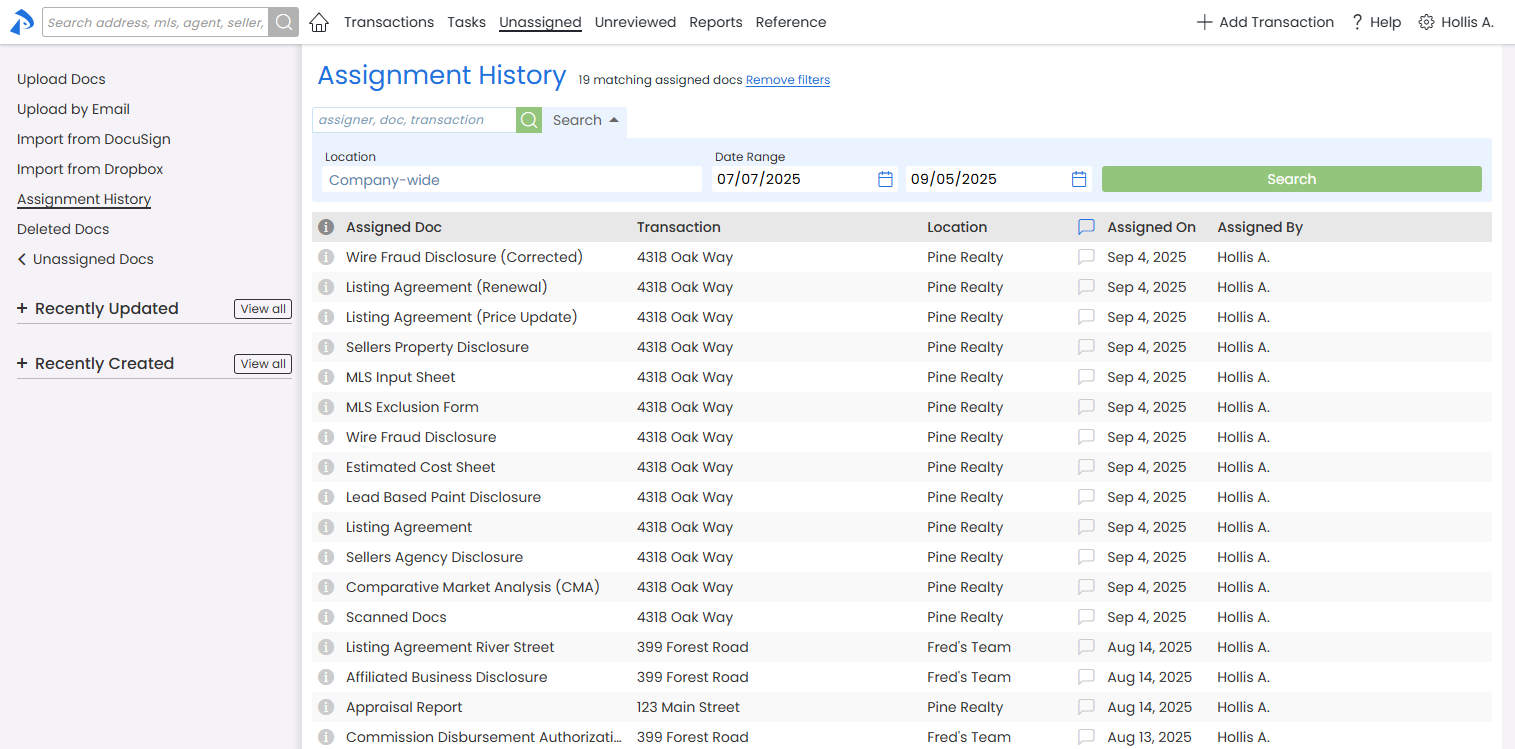
Task: Open calendar picker for end date 09/05/2025
Action: click(x=1079, y=179)
